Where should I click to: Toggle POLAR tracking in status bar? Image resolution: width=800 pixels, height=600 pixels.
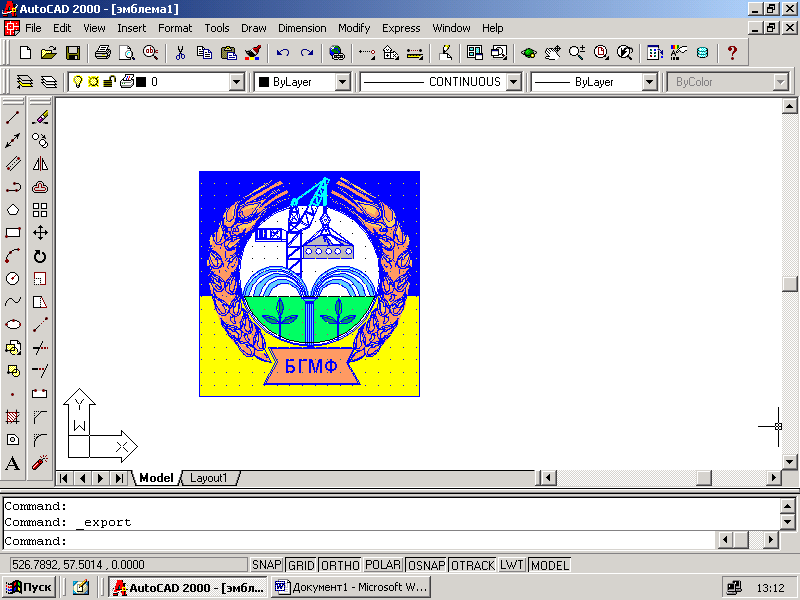(x=383, y=565)
